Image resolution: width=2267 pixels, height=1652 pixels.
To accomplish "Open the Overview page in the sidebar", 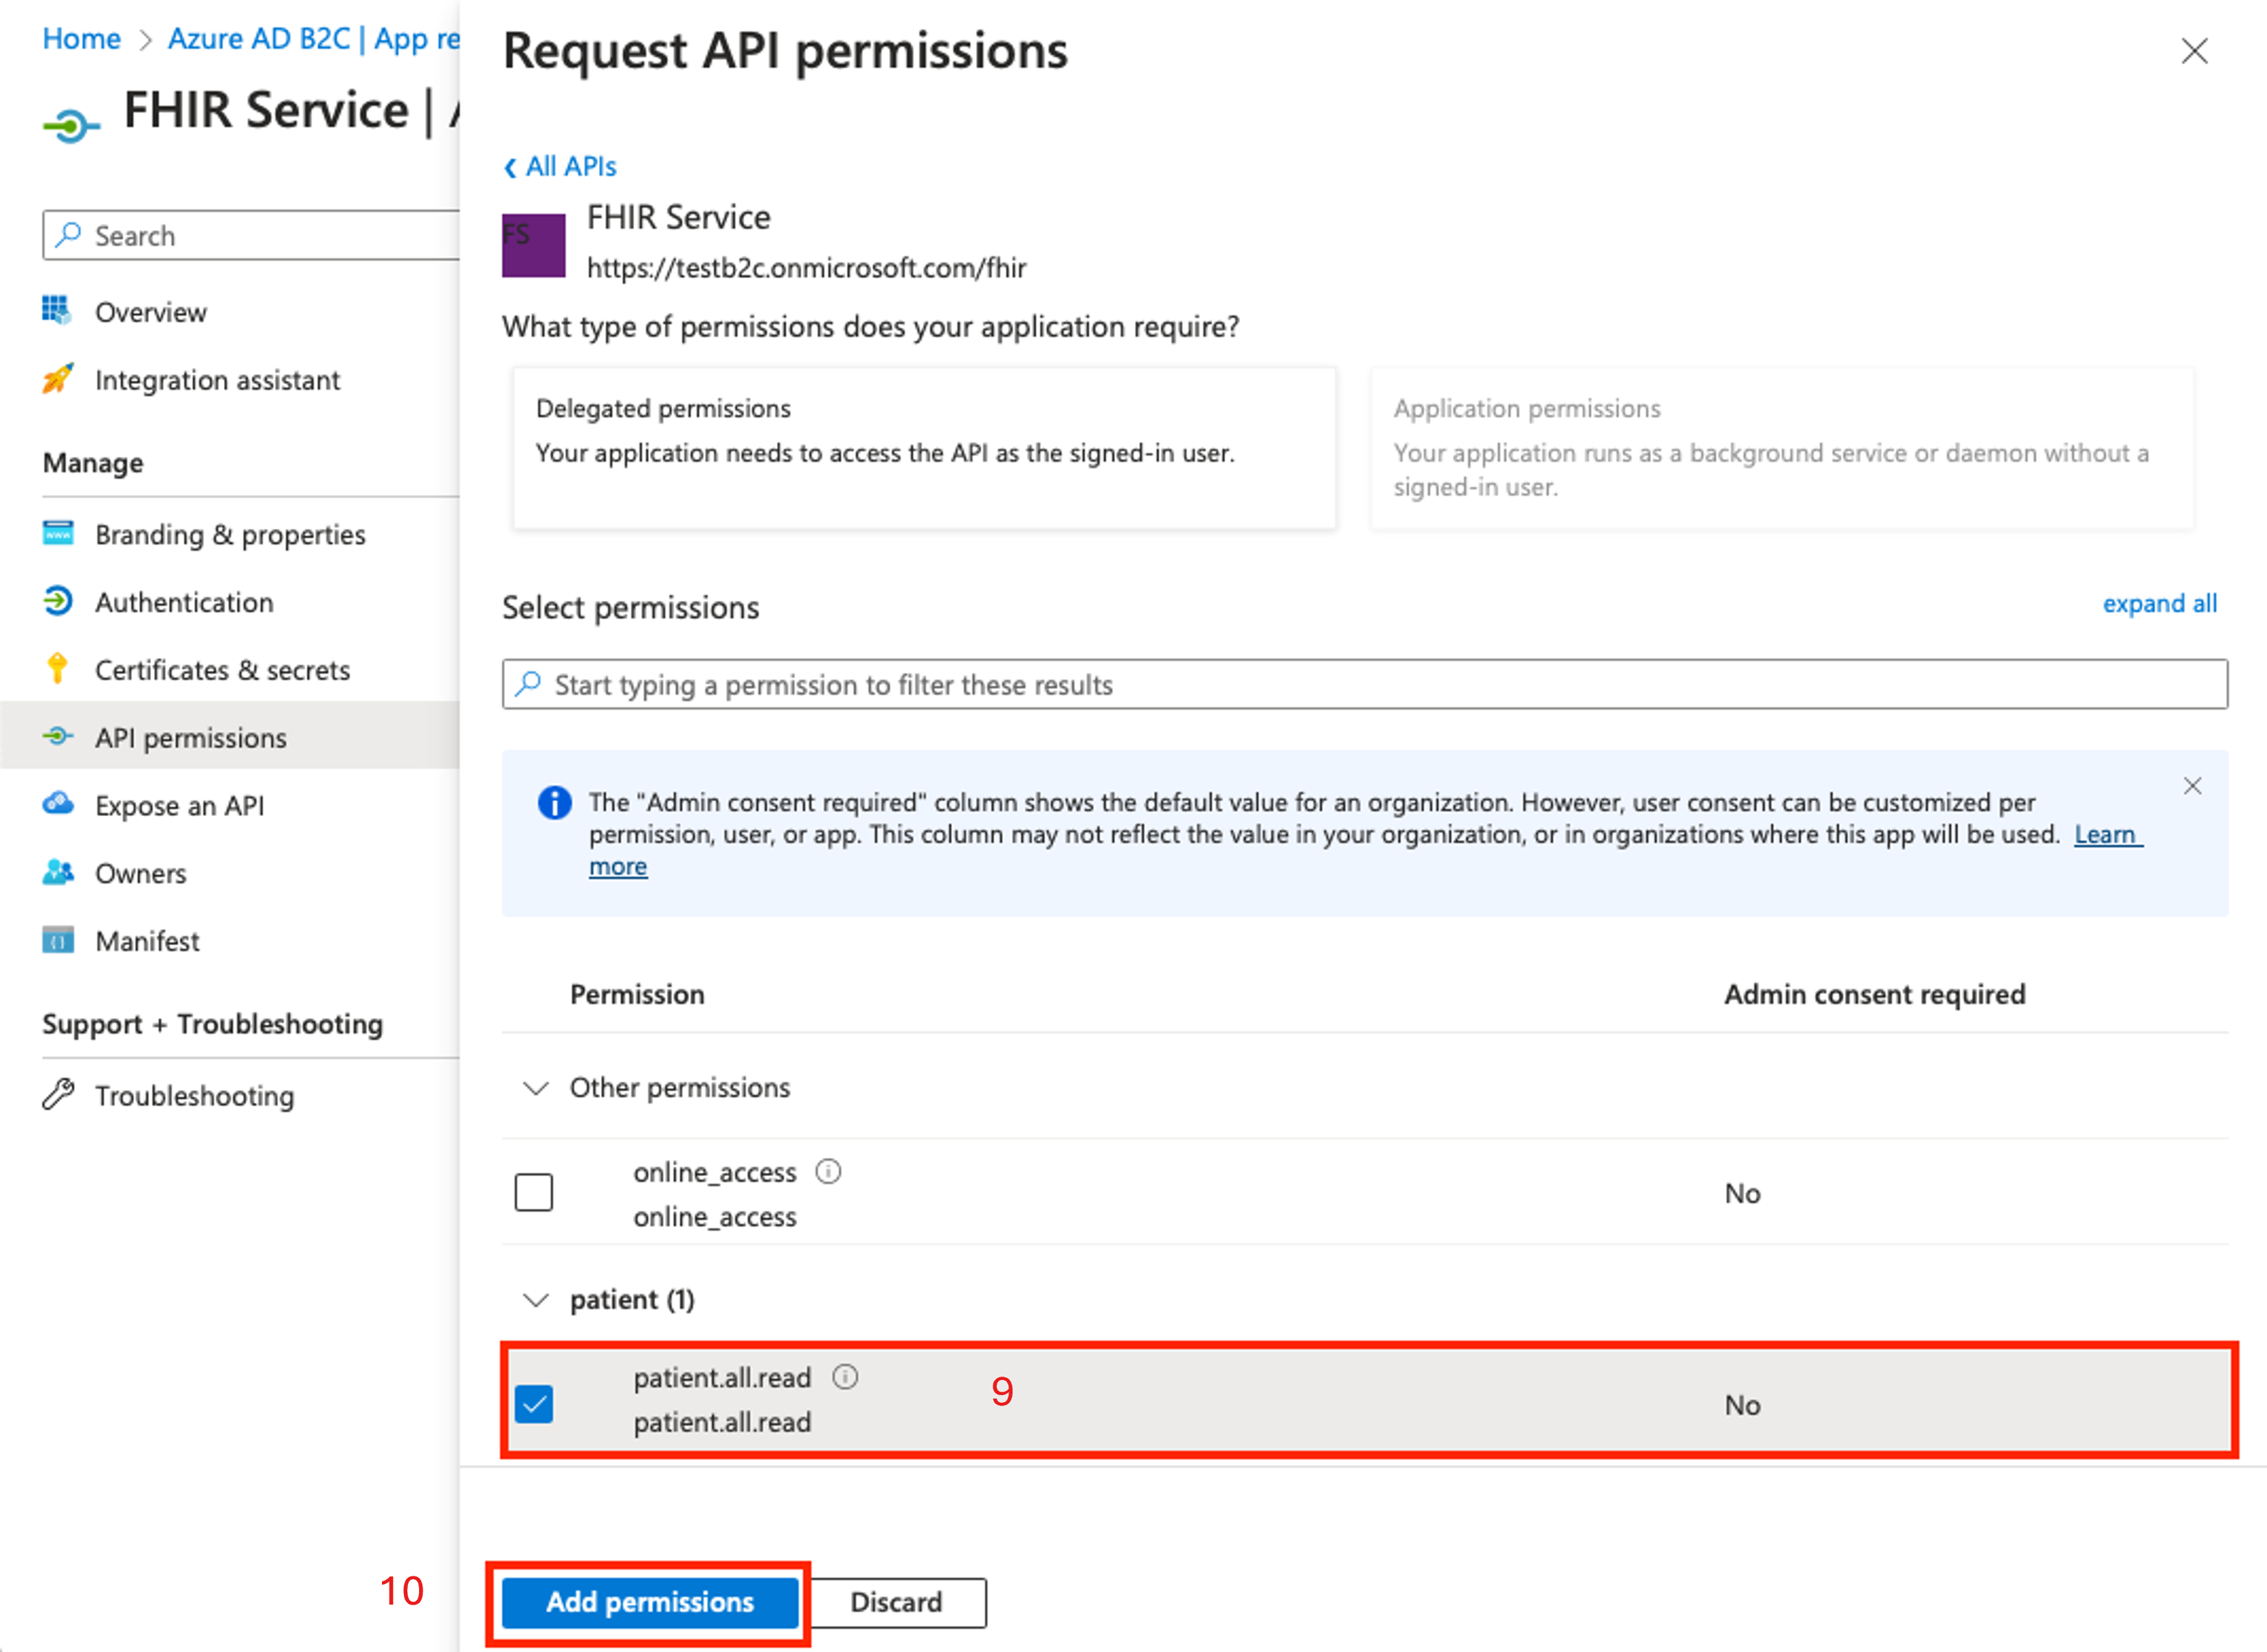I will pyautogui.click(x=151, y=311).
